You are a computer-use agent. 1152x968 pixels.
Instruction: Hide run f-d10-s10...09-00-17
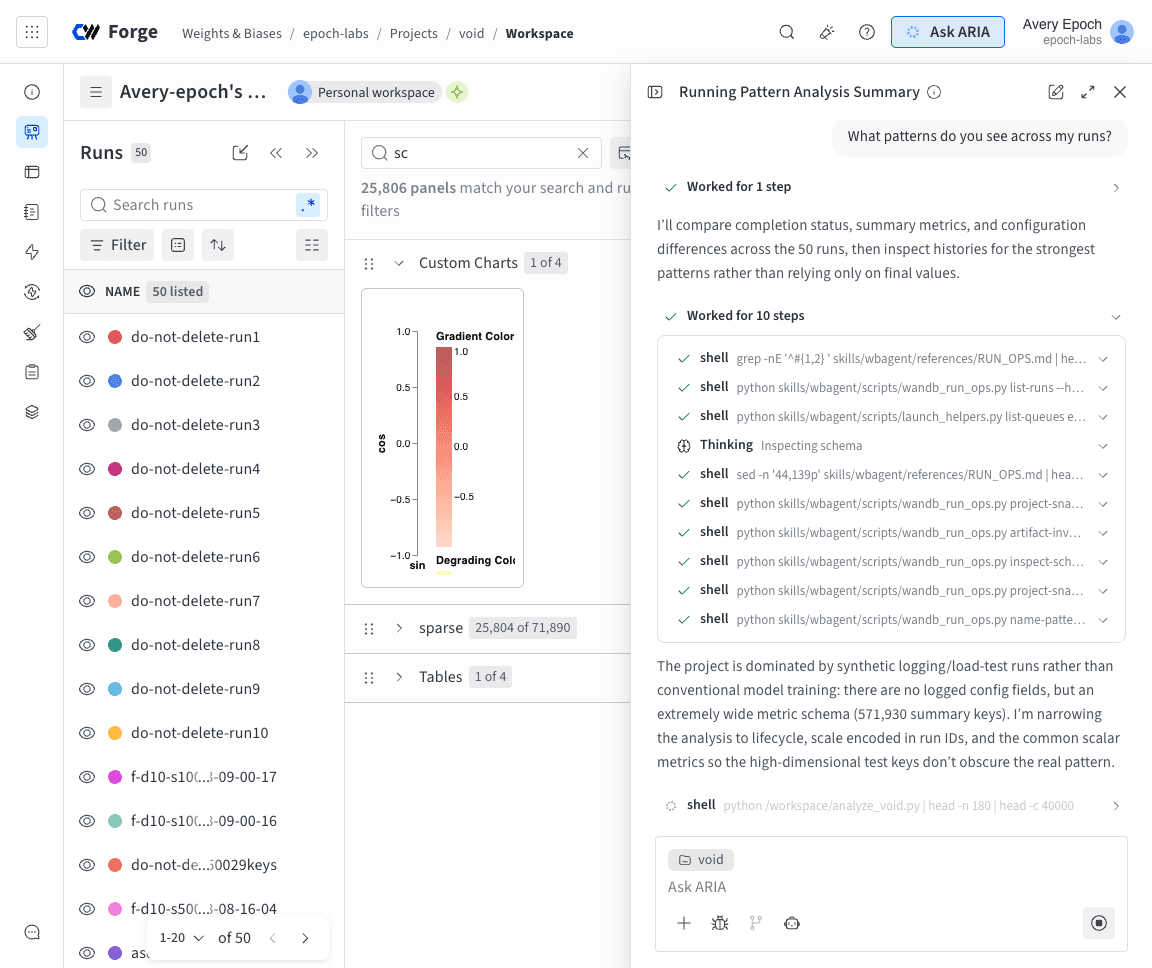[87, 777]
